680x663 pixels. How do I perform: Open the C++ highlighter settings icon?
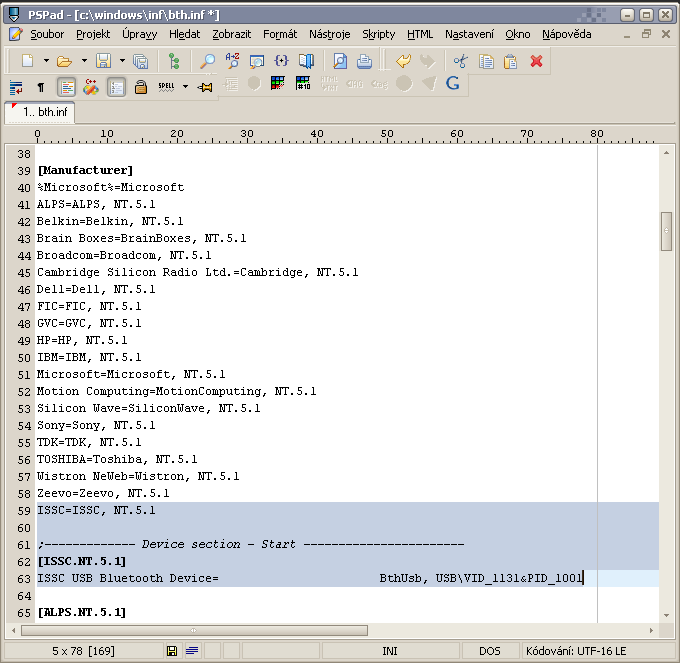point(91,87)
